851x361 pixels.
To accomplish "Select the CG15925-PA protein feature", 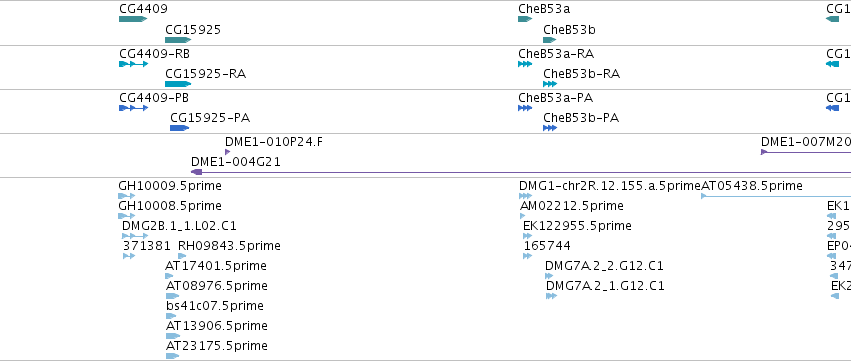I will click(x=180, y=128).
